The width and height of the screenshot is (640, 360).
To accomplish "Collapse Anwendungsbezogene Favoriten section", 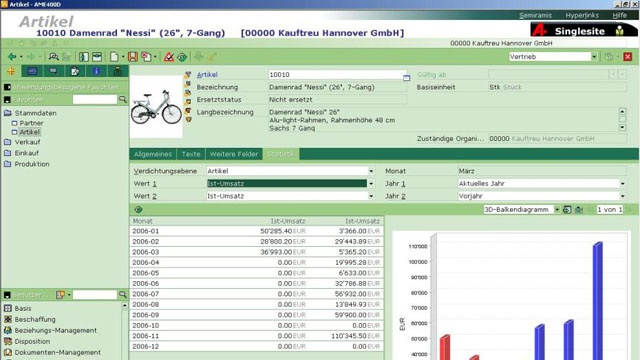I will pos(7,87).
